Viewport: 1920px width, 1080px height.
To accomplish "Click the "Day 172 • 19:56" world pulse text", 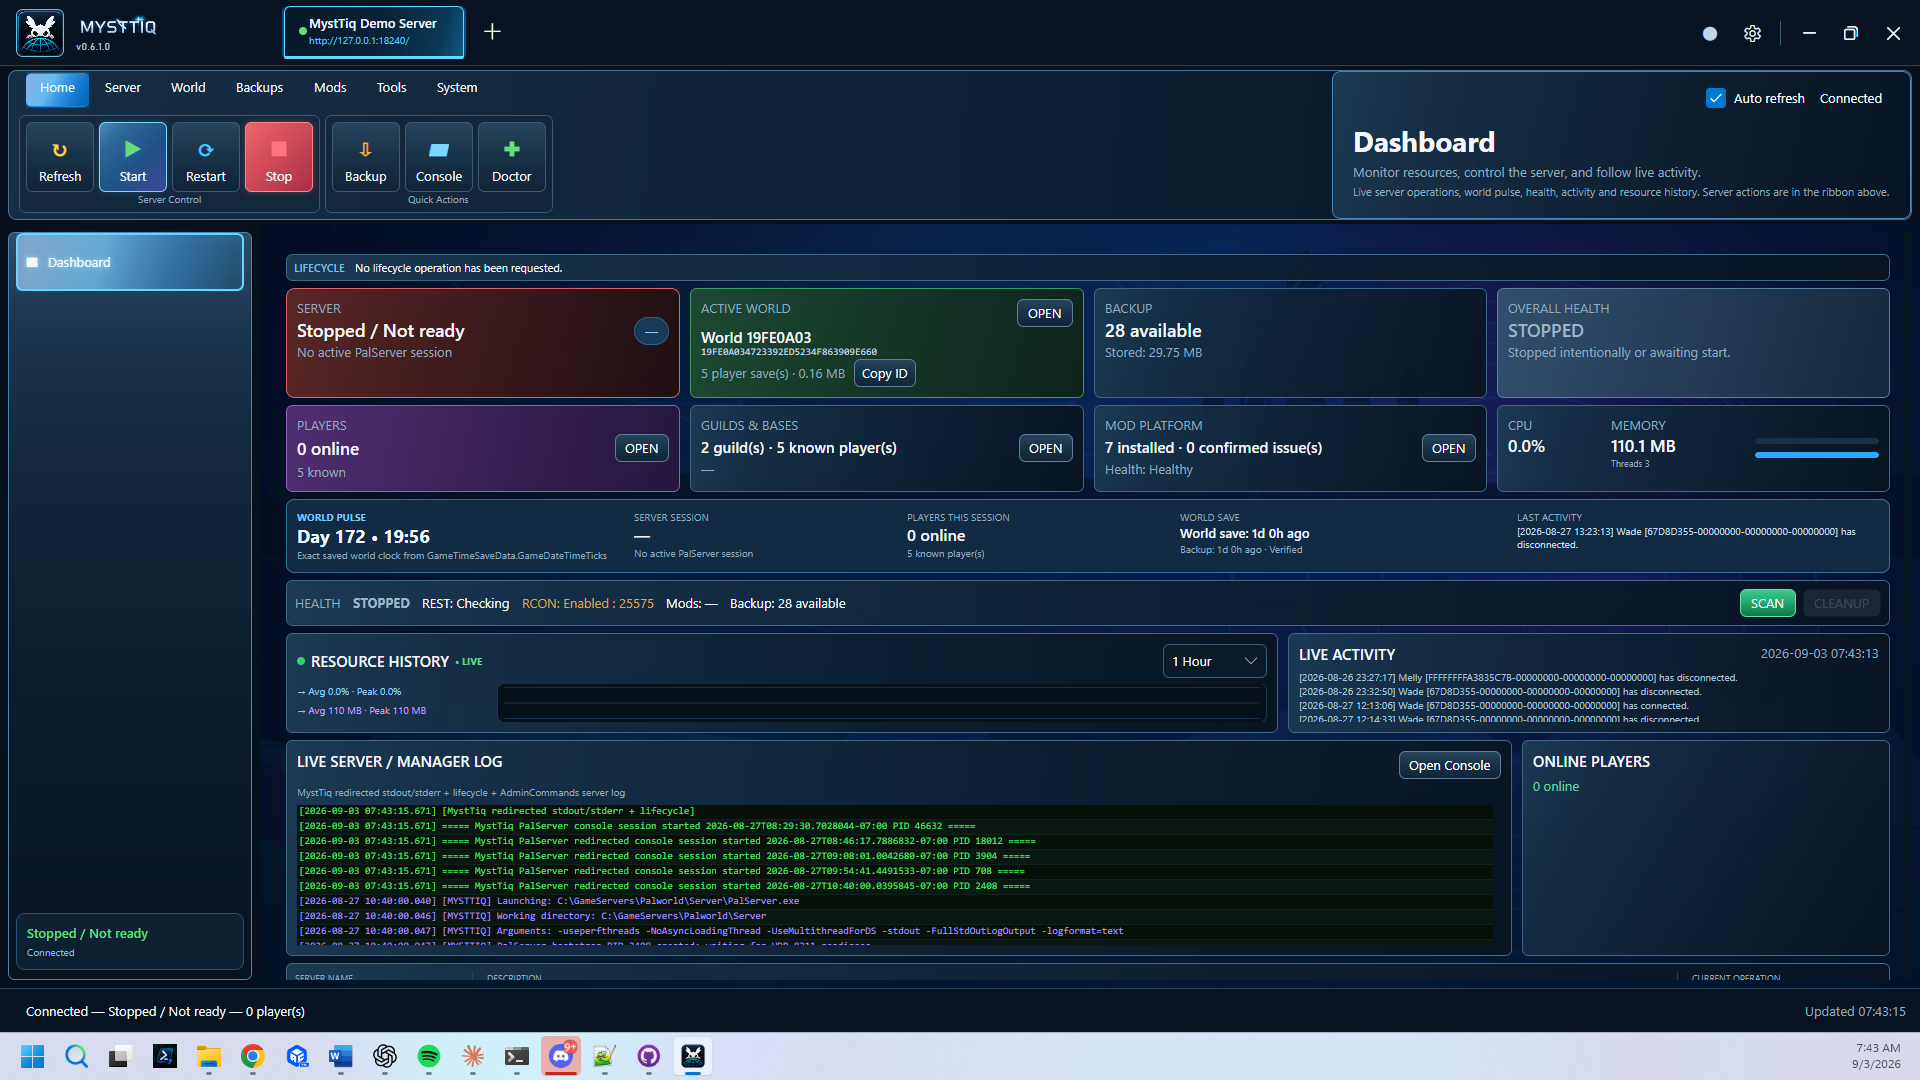I will [363, 537].
